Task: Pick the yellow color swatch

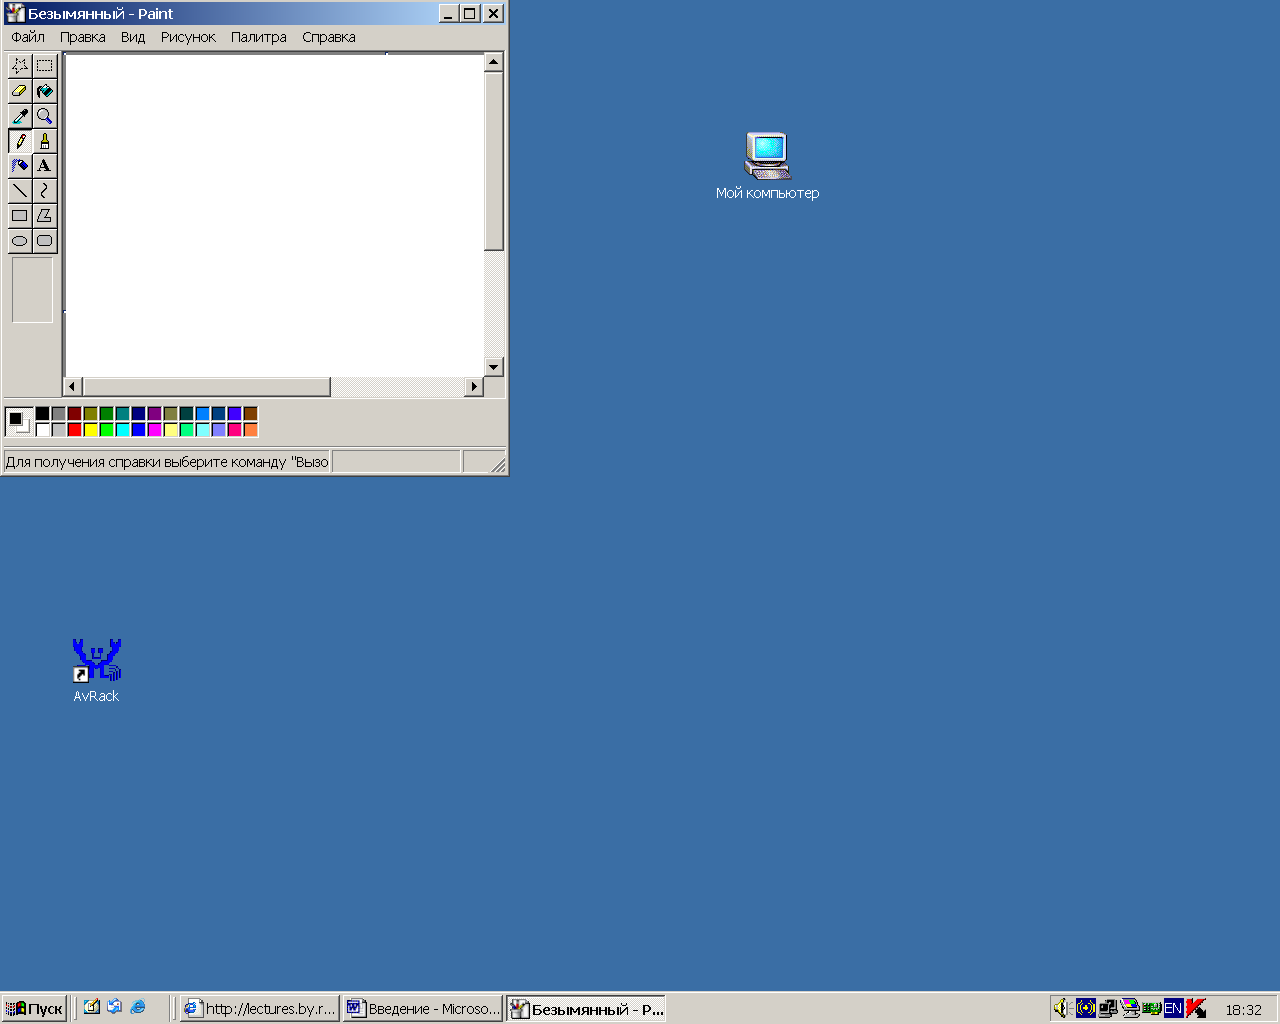Action: click(x=91, y=429)
